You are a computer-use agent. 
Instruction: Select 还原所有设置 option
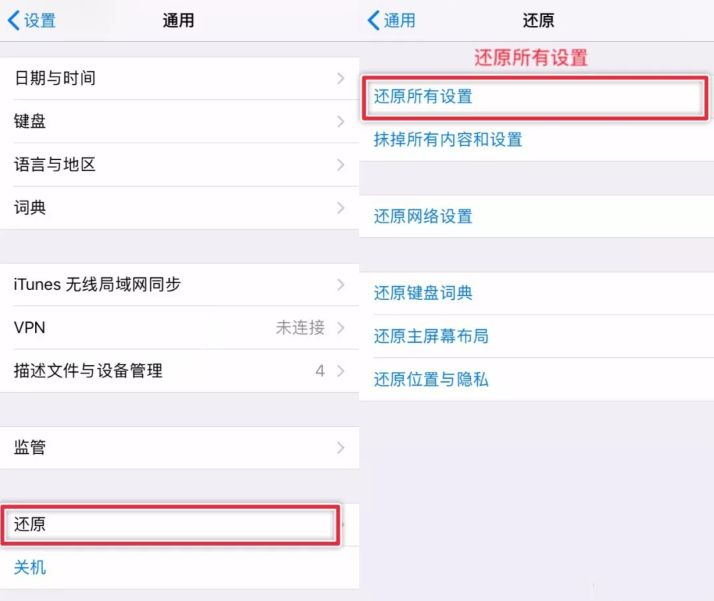tap(536, 97)
